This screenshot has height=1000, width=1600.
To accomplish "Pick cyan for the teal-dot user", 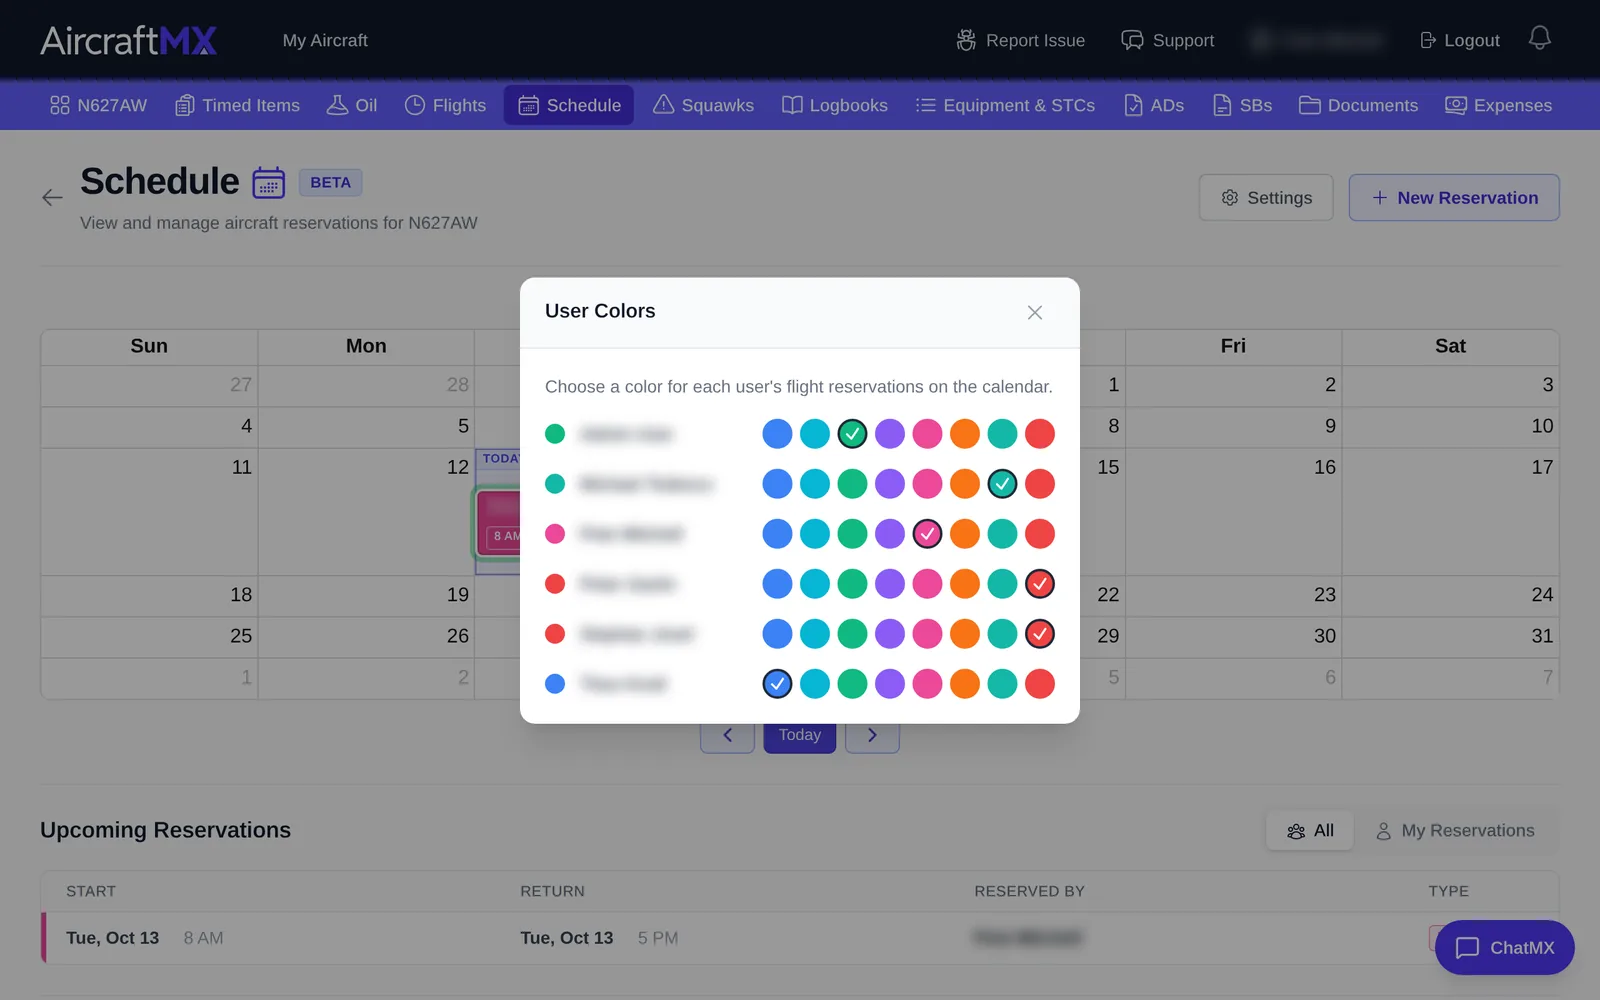I will [815, 484].
